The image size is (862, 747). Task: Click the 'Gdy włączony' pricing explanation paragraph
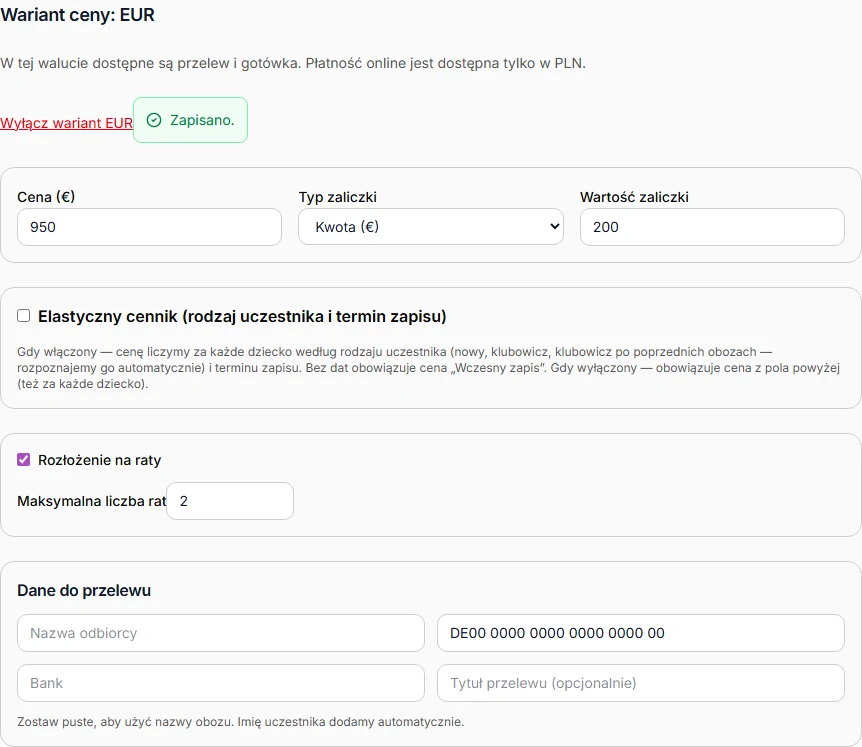(429, 368)
